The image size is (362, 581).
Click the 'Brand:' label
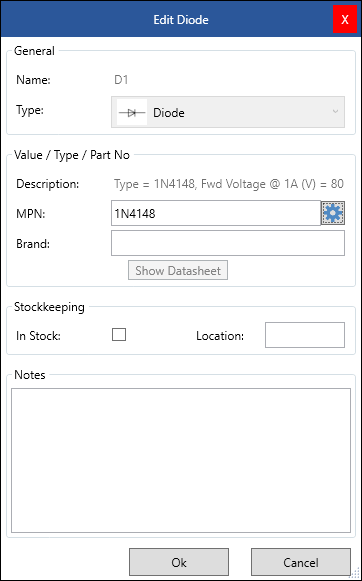pyautogui.click(x=33, y=244)
